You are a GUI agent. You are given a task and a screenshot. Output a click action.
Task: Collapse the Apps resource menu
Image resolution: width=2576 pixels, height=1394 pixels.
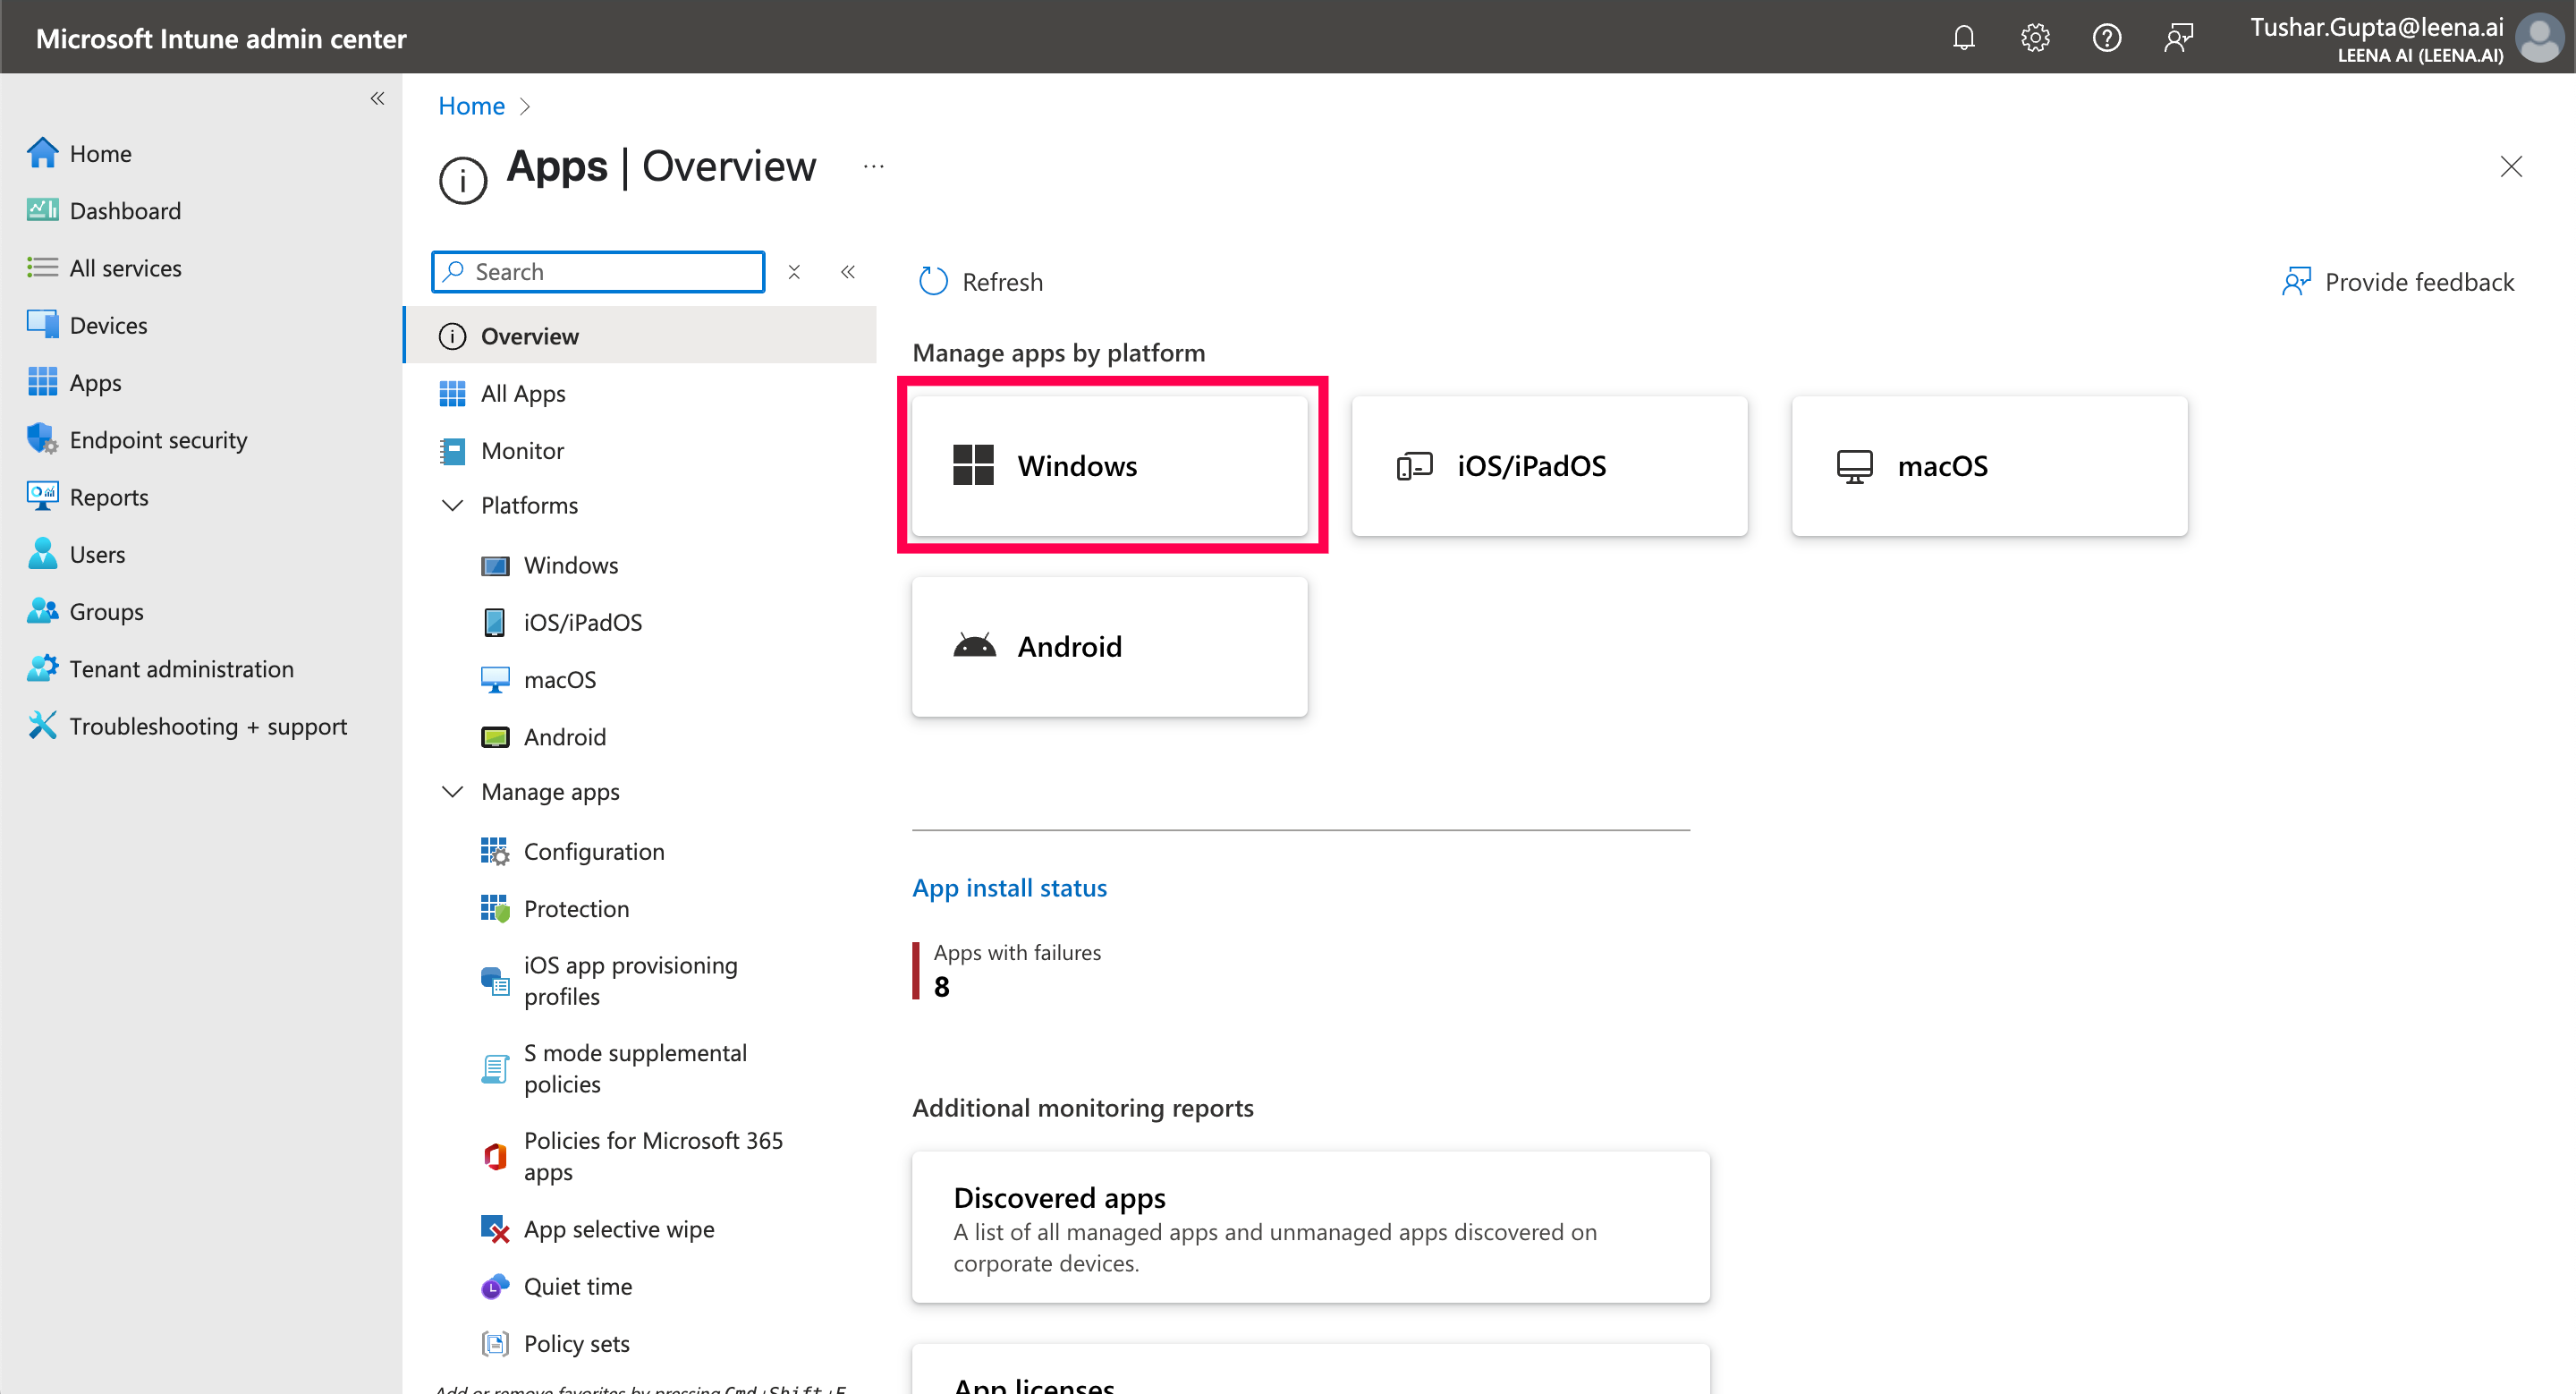pyautogui.click(x=848, y=272)
